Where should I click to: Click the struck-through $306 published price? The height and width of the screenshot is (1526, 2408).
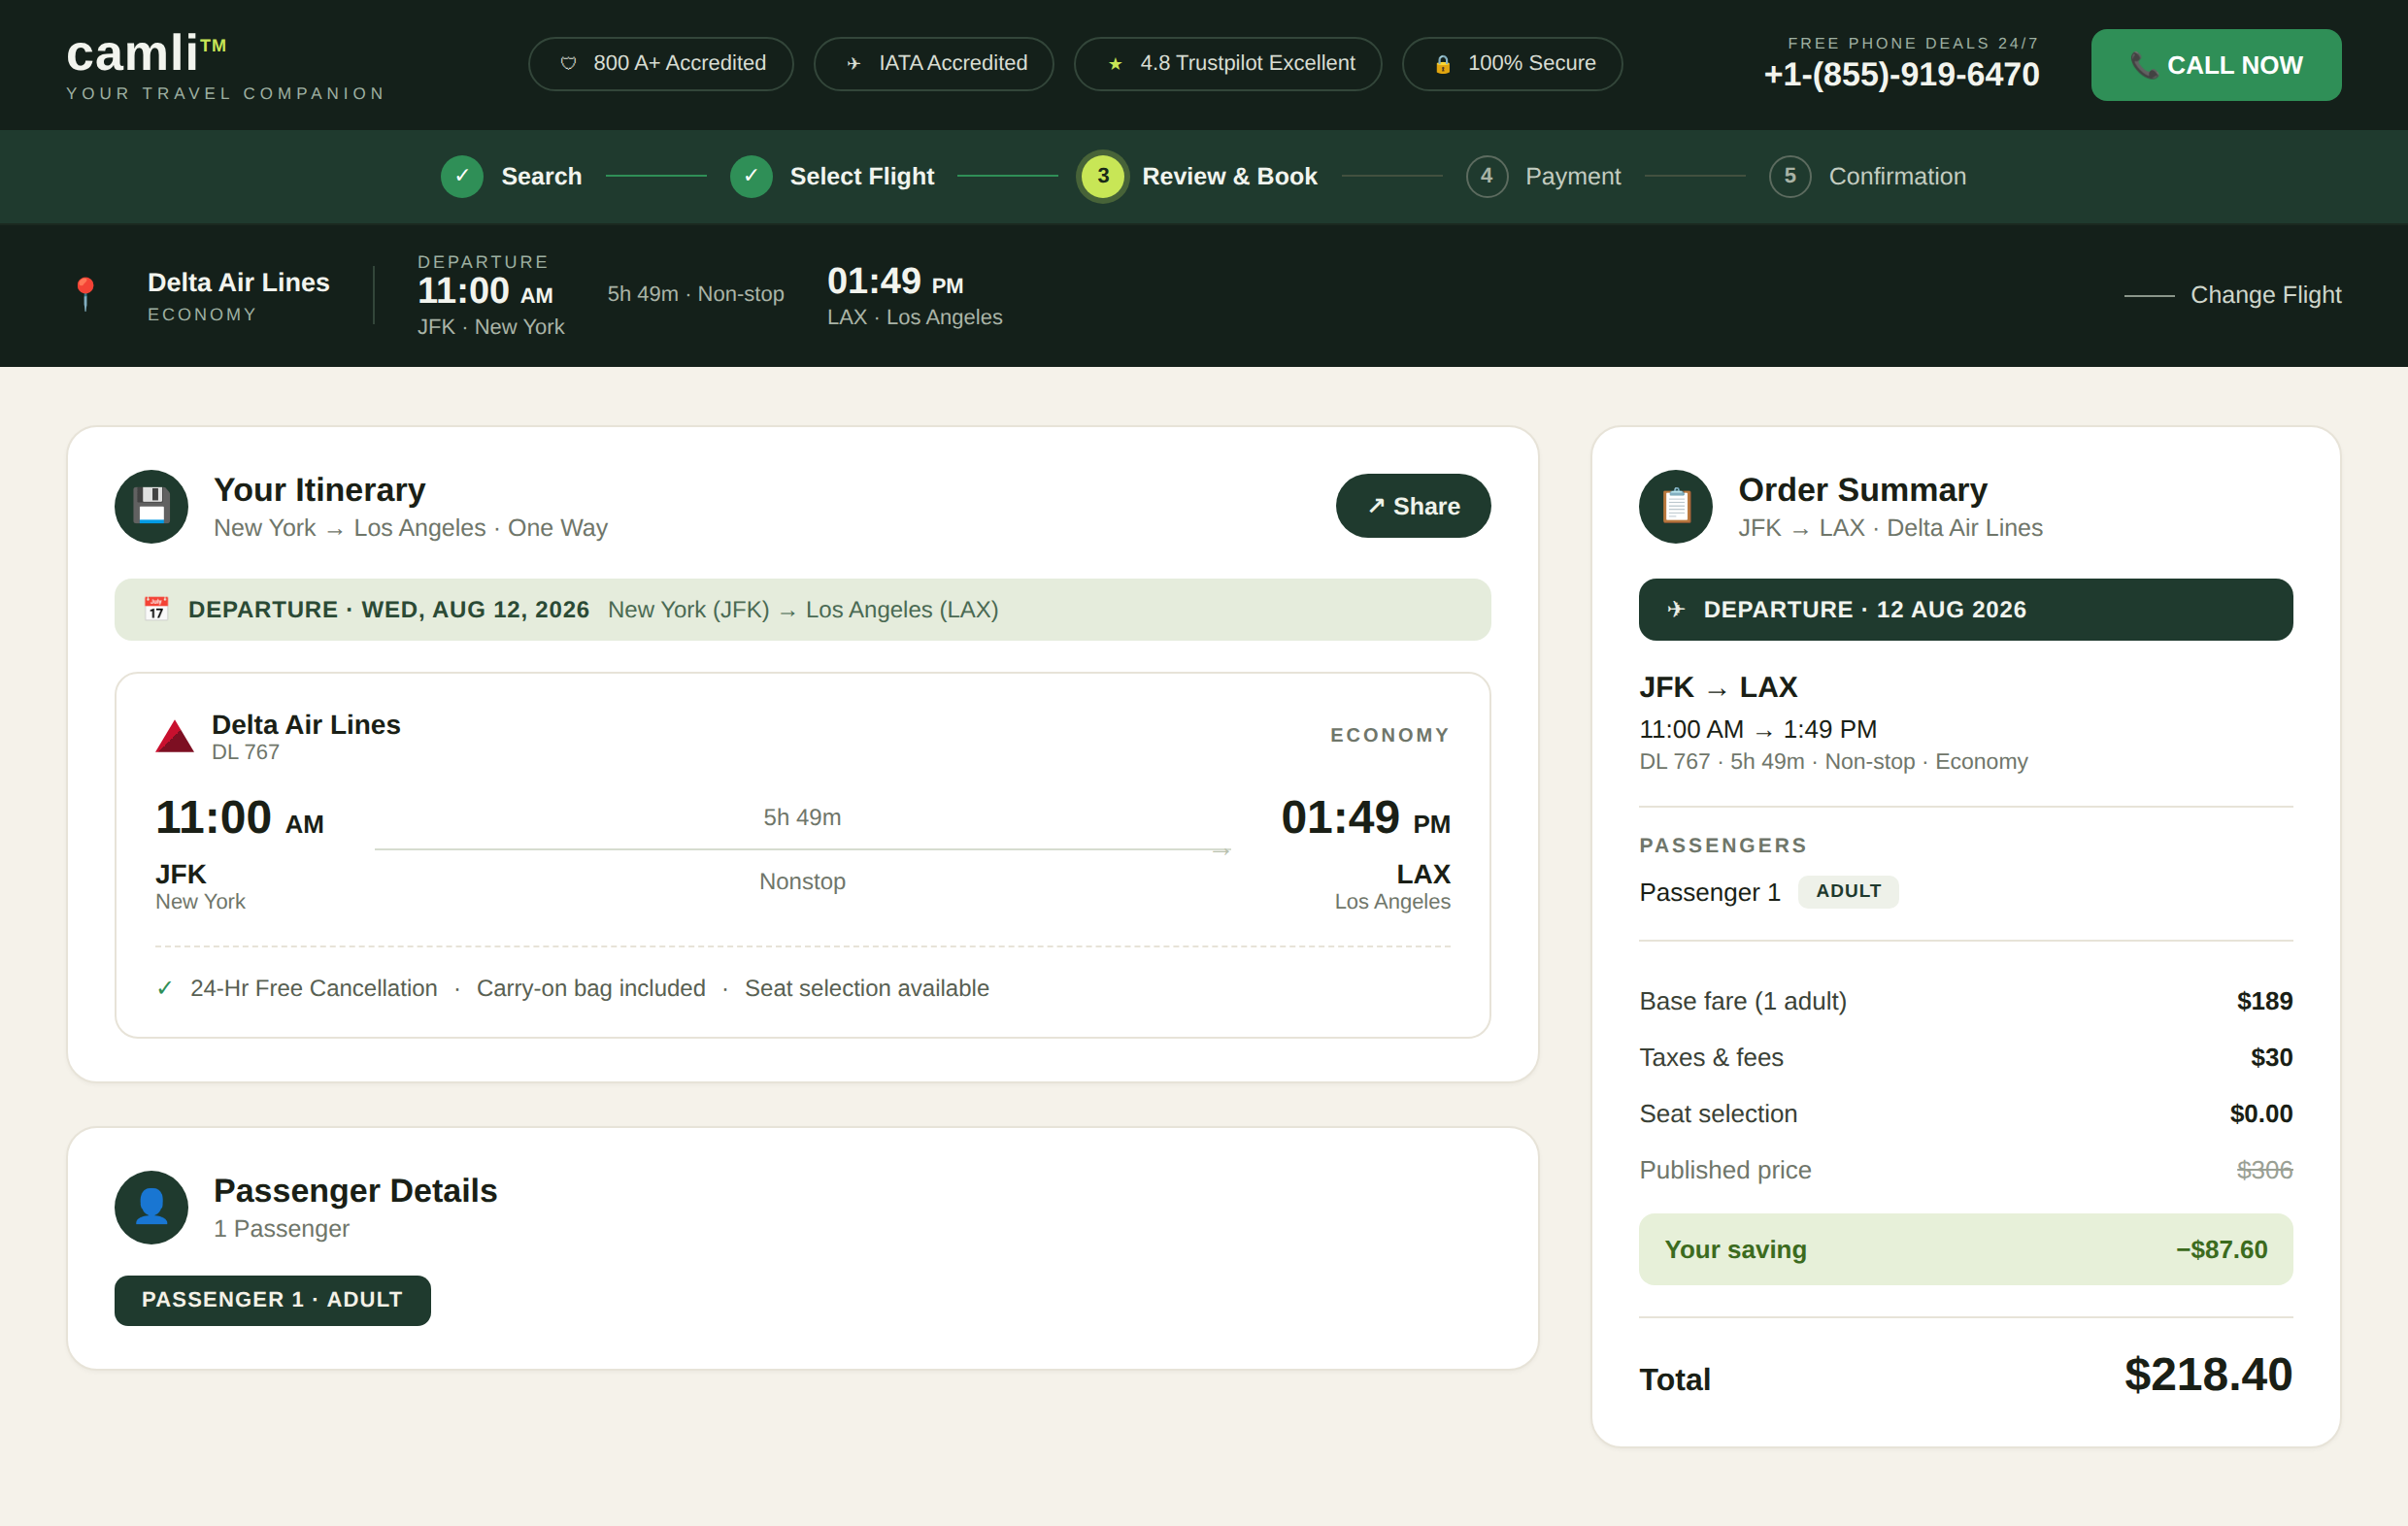point(2264,1169)
